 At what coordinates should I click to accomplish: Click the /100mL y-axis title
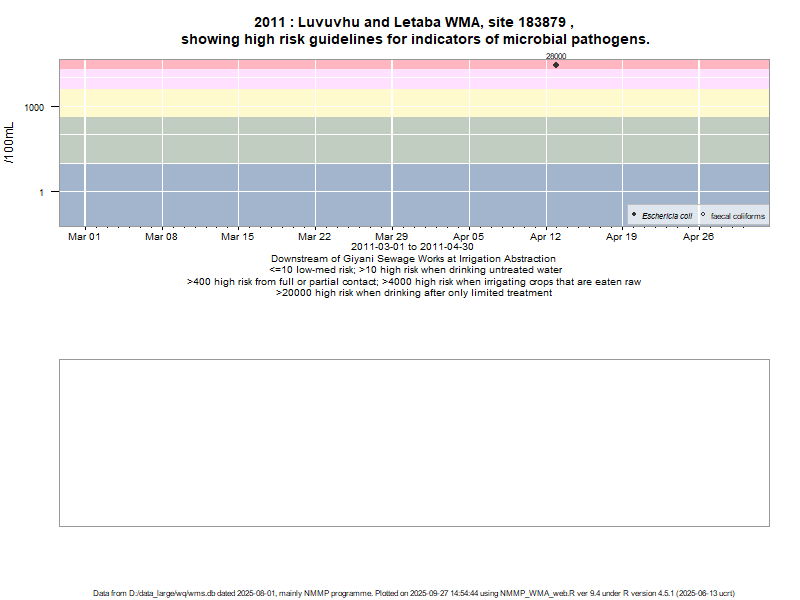pyautogui.click(x=11, y=142)
